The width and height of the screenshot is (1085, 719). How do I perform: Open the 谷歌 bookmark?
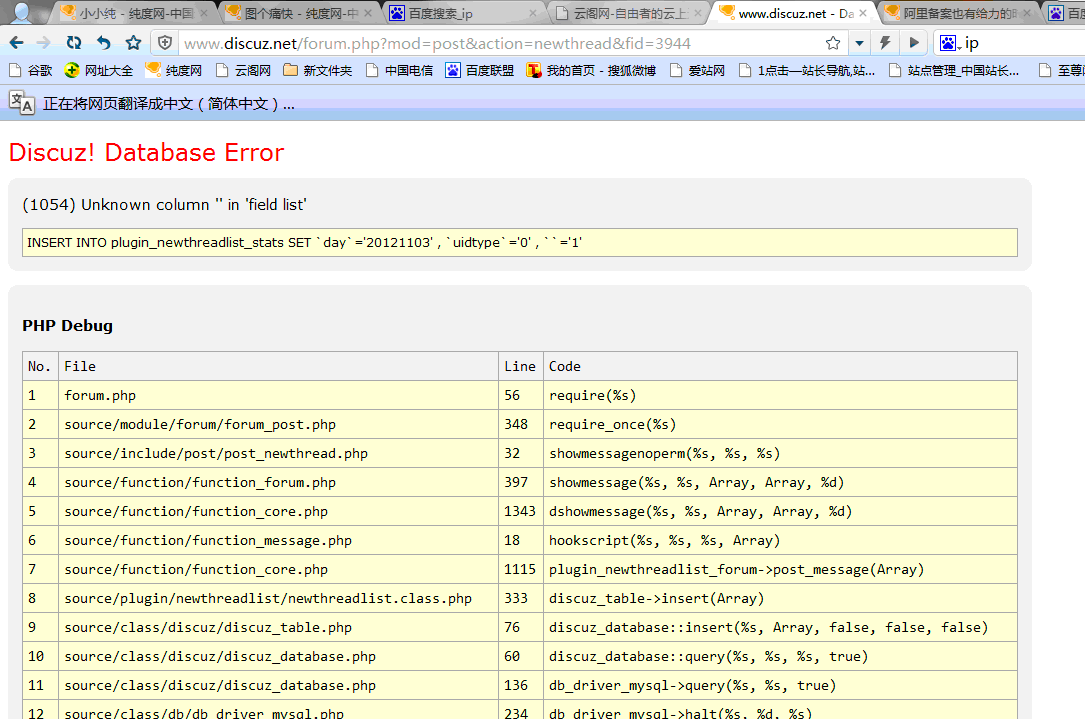click(x=30, y=71)
